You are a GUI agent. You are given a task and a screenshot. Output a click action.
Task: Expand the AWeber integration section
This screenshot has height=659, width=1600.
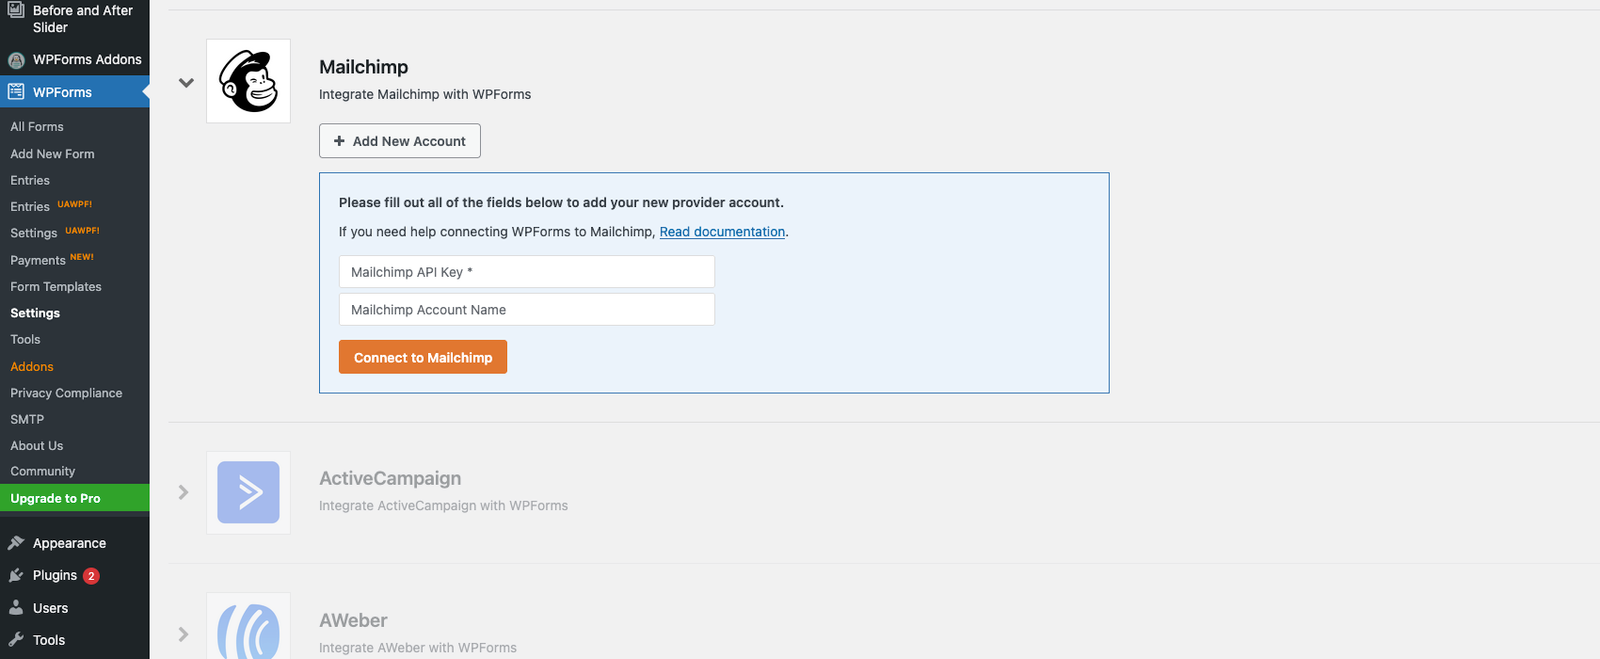coord(184,634)
